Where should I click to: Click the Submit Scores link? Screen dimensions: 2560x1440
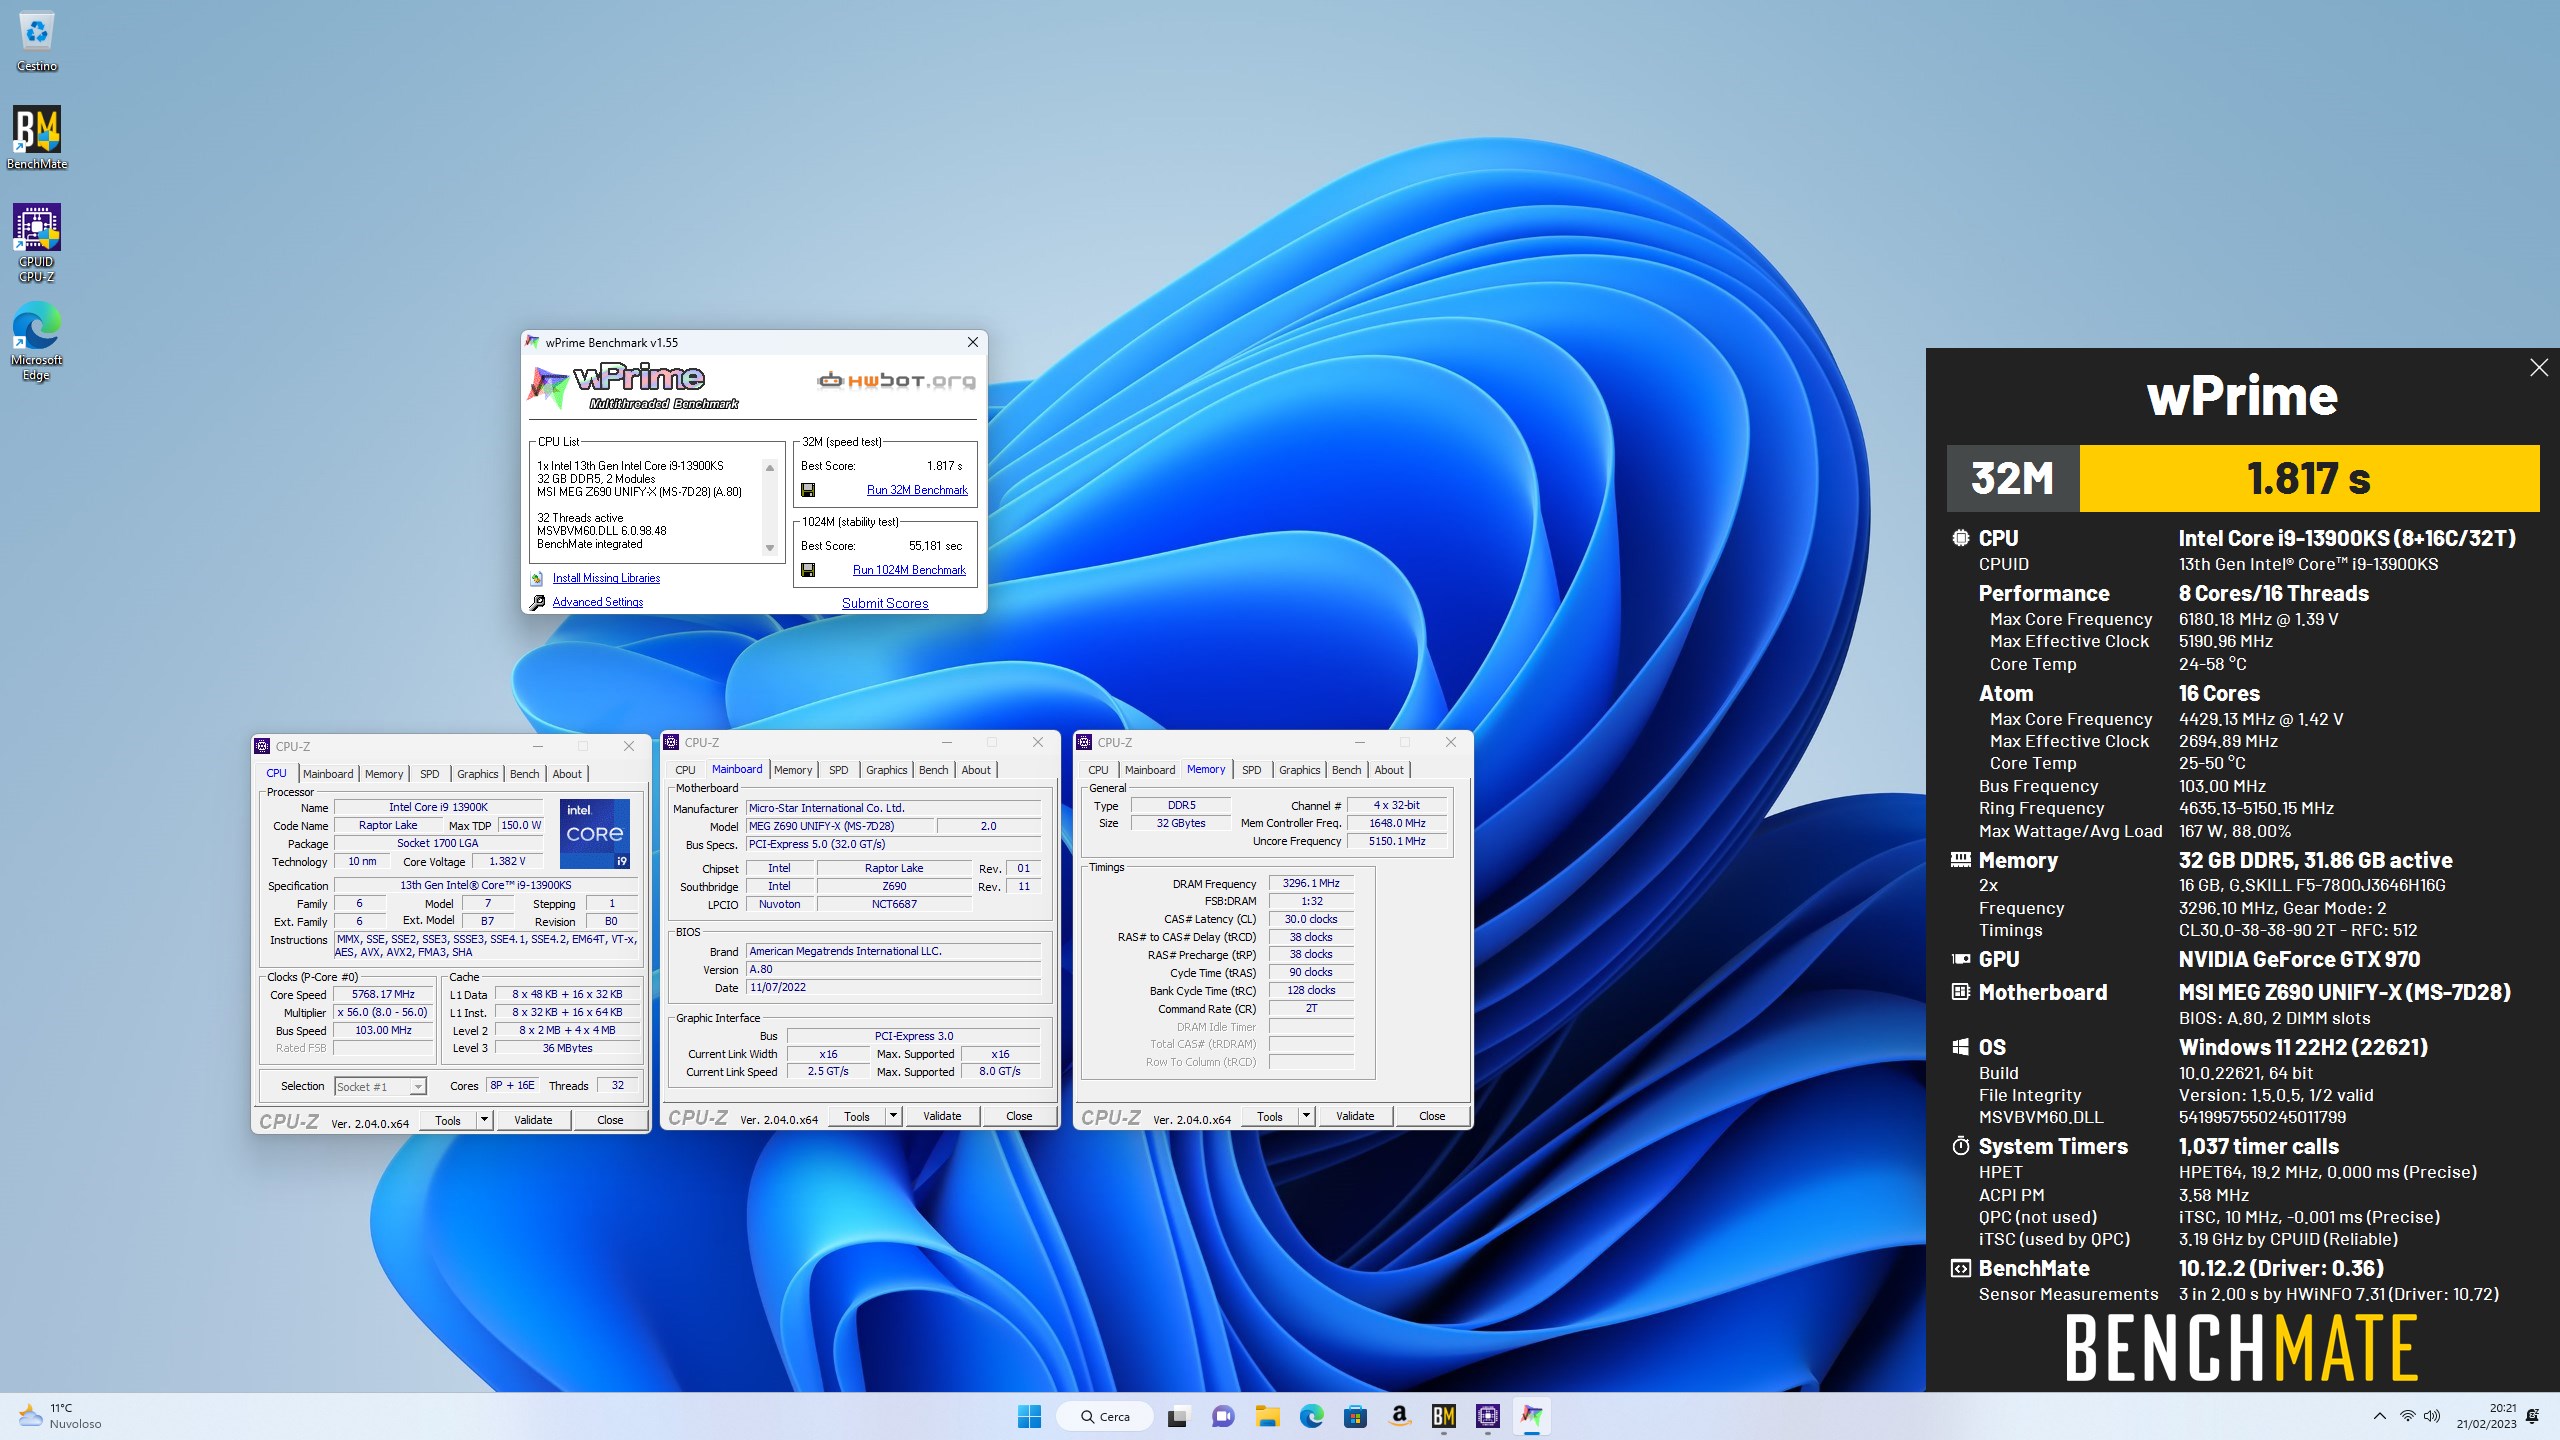(x=885, y=603)
